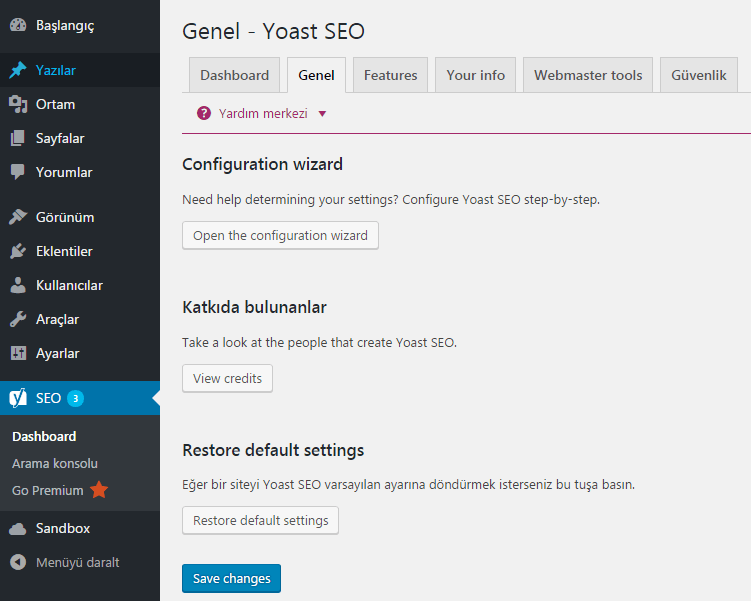Click the Görünüm paintbrush icon
This screenshot has height=601, width=751.
[x=18, y=217]
